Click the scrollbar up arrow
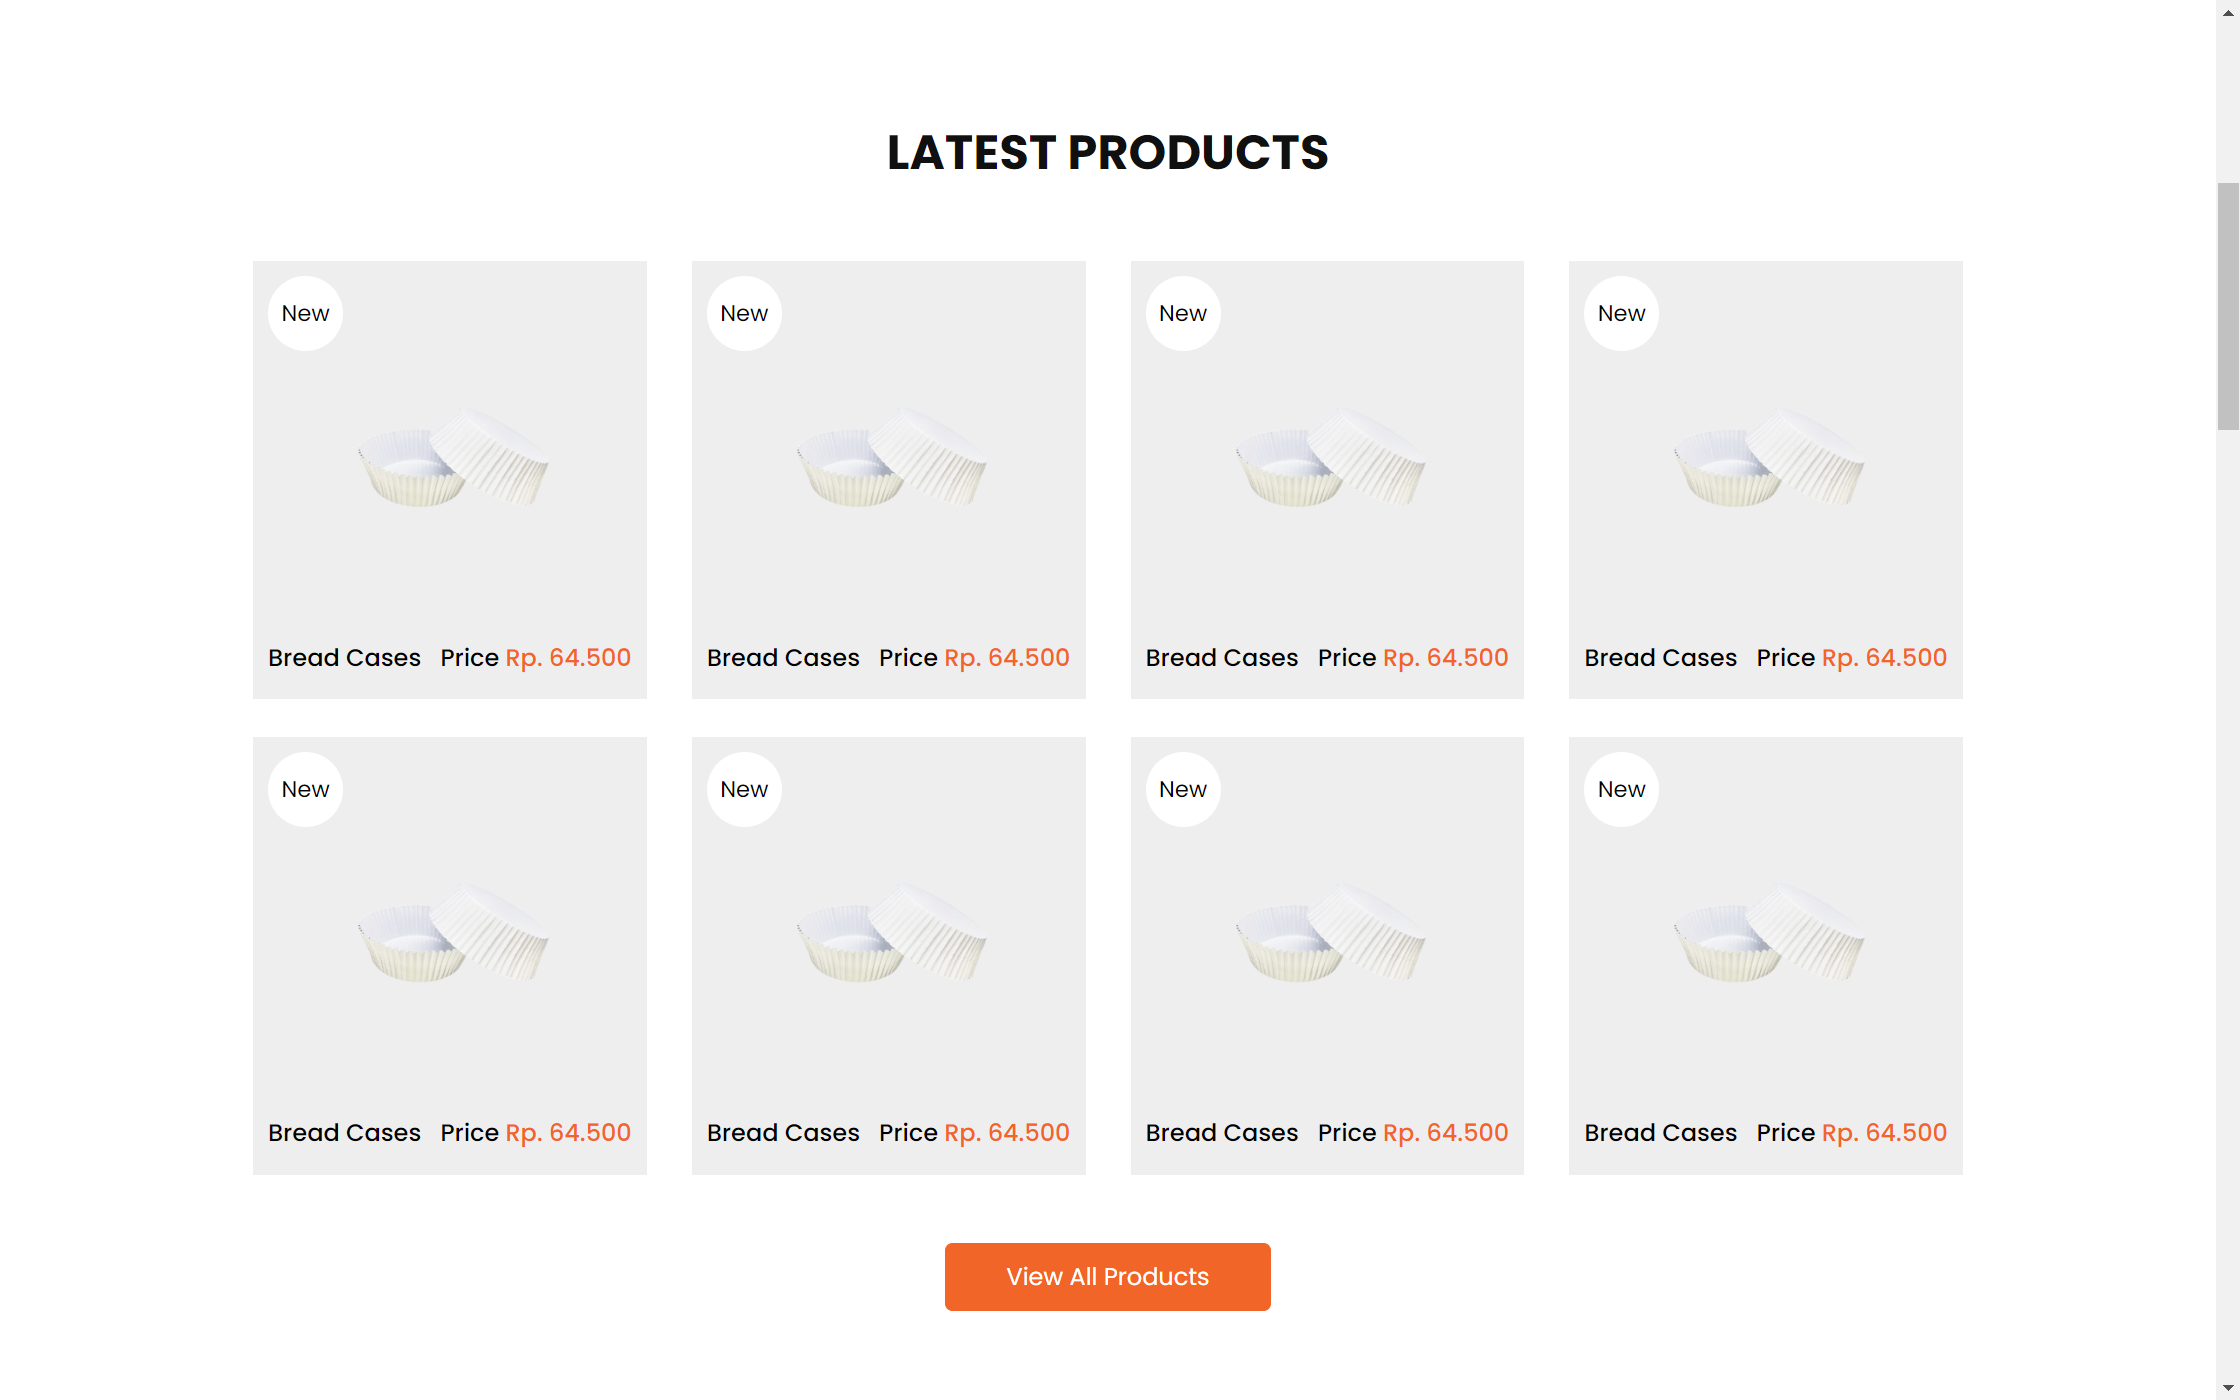The image size is (2240, 1400). coord(2228,12)
